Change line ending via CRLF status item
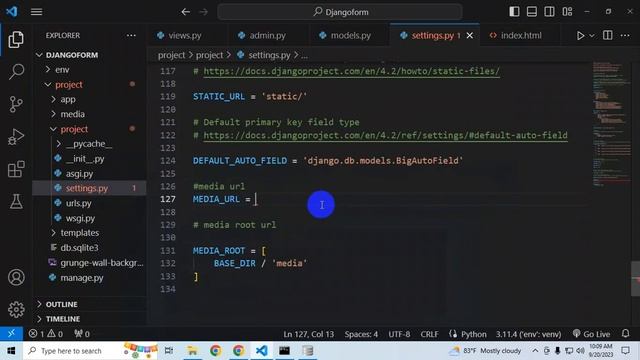640x360 pixels. tap(429, 334)
